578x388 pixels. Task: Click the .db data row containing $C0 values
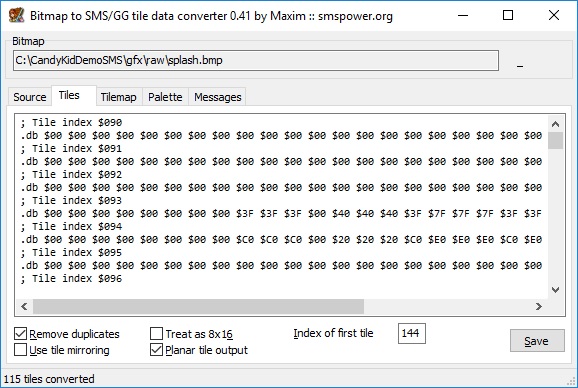(281, 240)
